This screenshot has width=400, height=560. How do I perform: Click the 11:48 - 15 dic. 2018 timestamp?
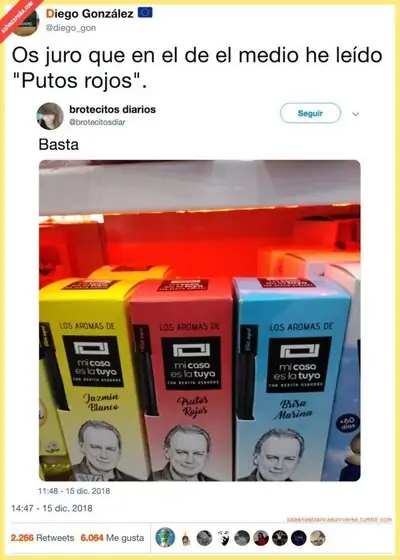[x=74, y=491]
